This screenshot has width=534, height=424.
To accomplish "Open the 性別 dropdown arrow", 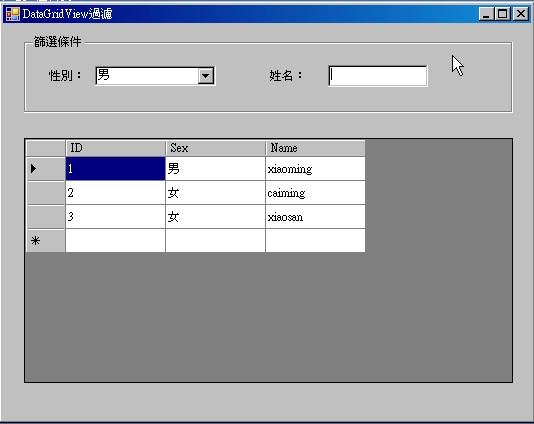I will coord(206,76).
